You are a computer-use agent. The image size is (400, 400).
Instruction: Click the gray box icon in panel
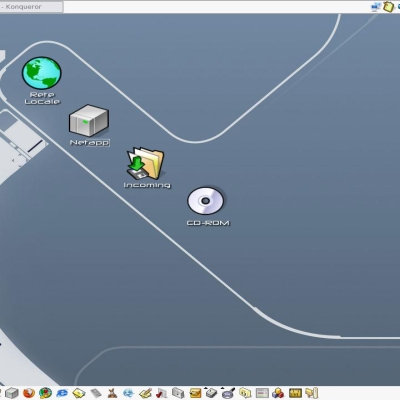point(12,393)
